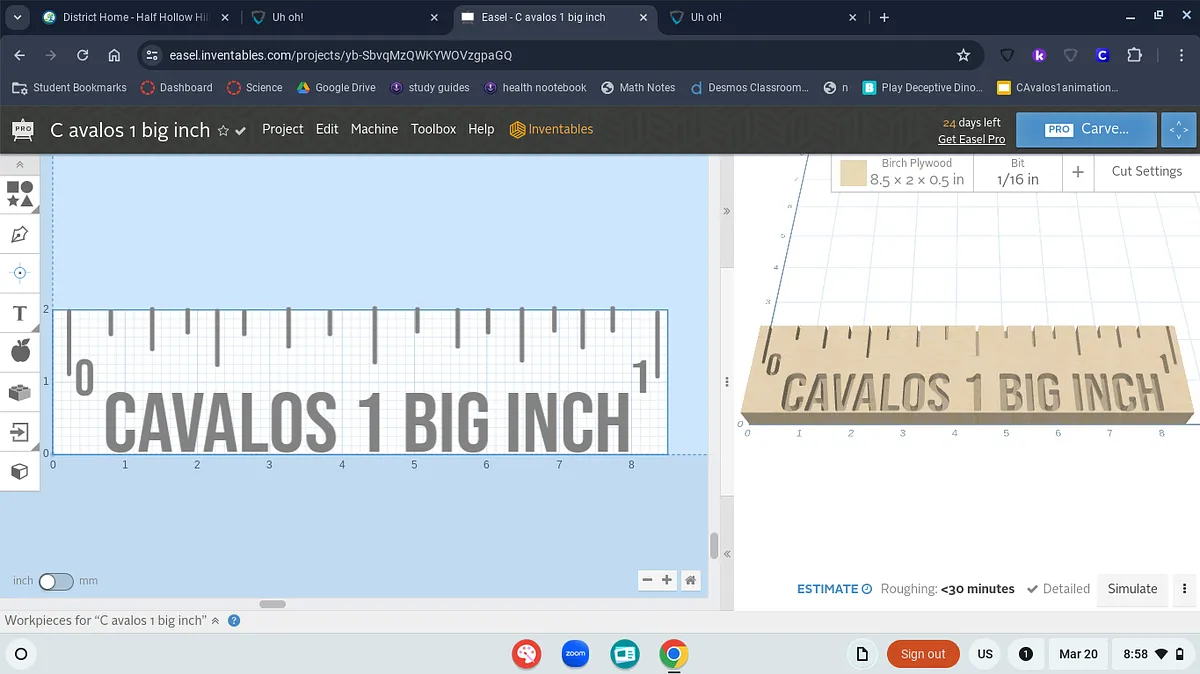Open the Toolbox menu
Screen dimensions: 1200x674
pyautogui.click(x=433, y=129)
